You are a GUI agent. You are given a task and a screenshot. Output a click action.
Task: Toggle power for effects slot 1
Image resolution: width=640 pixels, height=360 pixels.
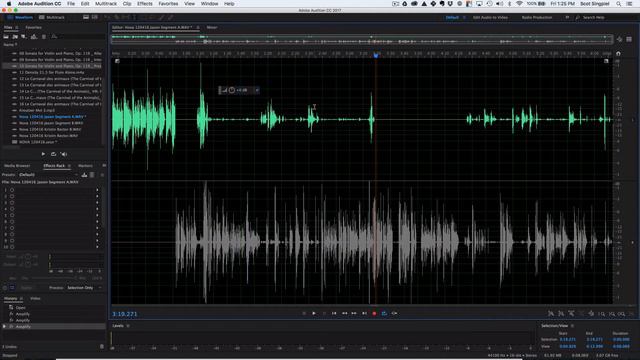click(x=12, y=190)
